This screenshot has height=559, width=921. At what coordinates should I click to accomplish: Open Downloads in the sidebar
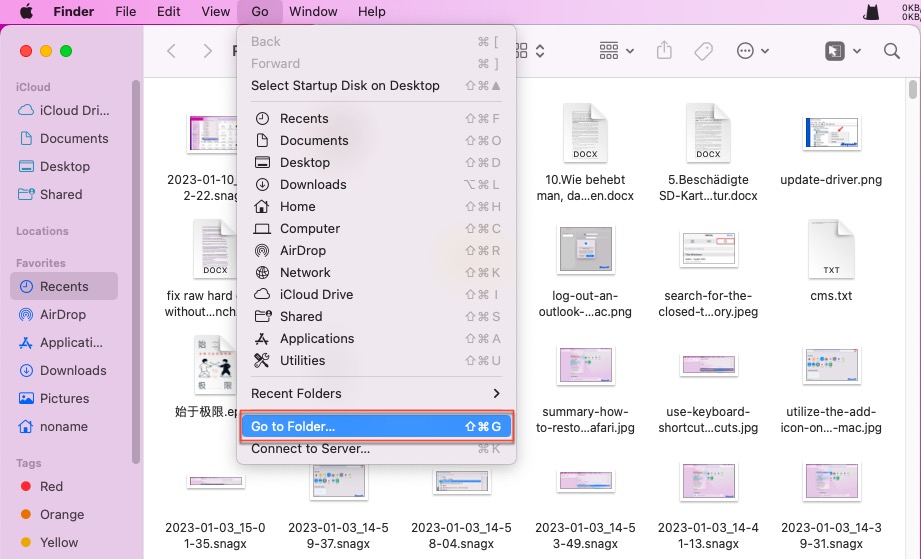tap(64, 371)
